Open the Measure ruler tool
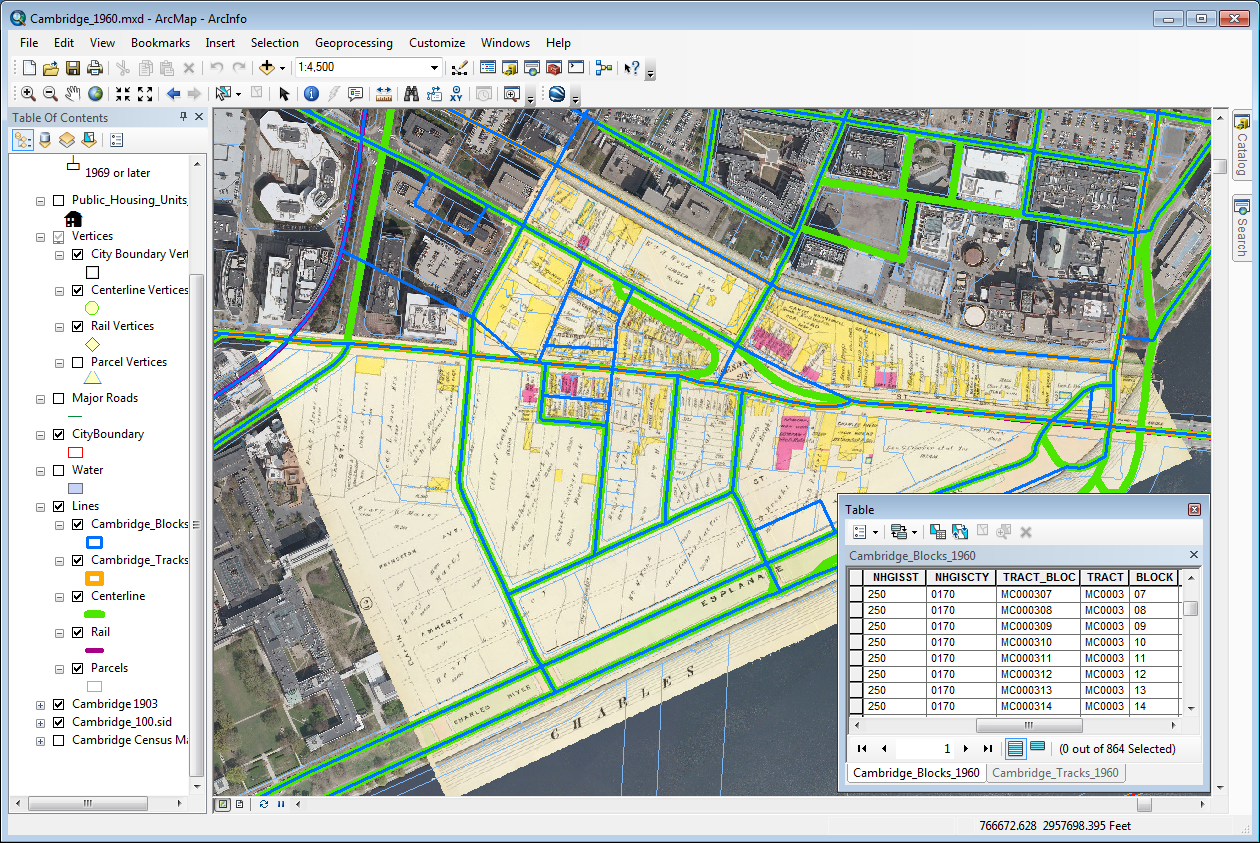Viewport: 1260px width, 843px height. click(x=384, y=94)
